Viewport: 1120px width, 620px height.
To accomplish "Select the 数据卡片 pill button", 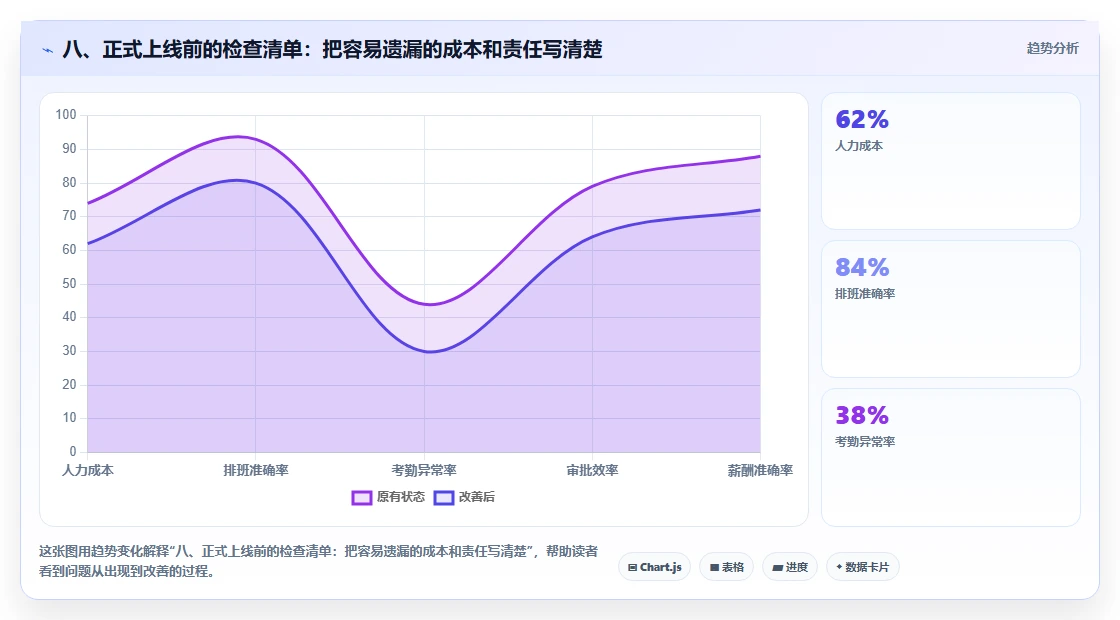I will click(863, 567).
